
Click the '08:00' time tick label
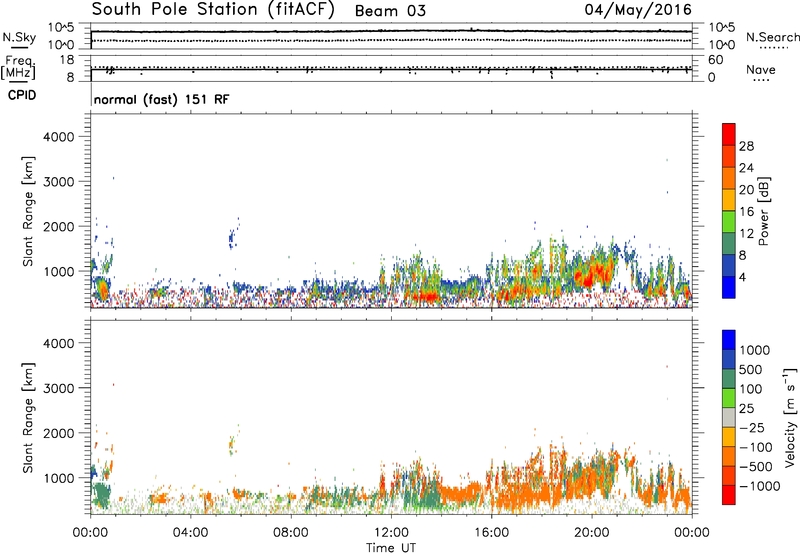point(290,533)
